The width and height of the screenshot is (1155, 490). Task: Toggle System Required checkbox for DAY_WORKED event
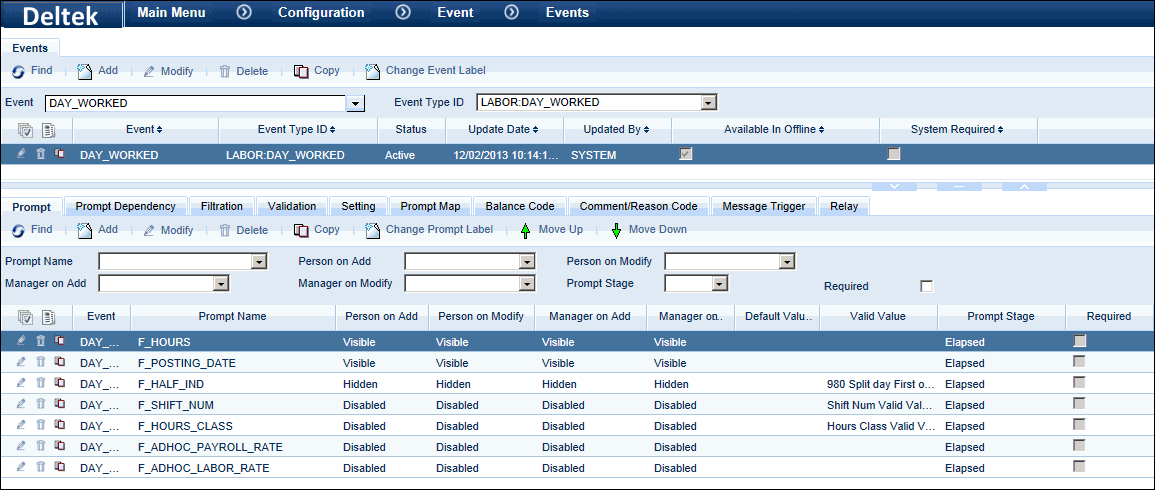tap(894, 154)
